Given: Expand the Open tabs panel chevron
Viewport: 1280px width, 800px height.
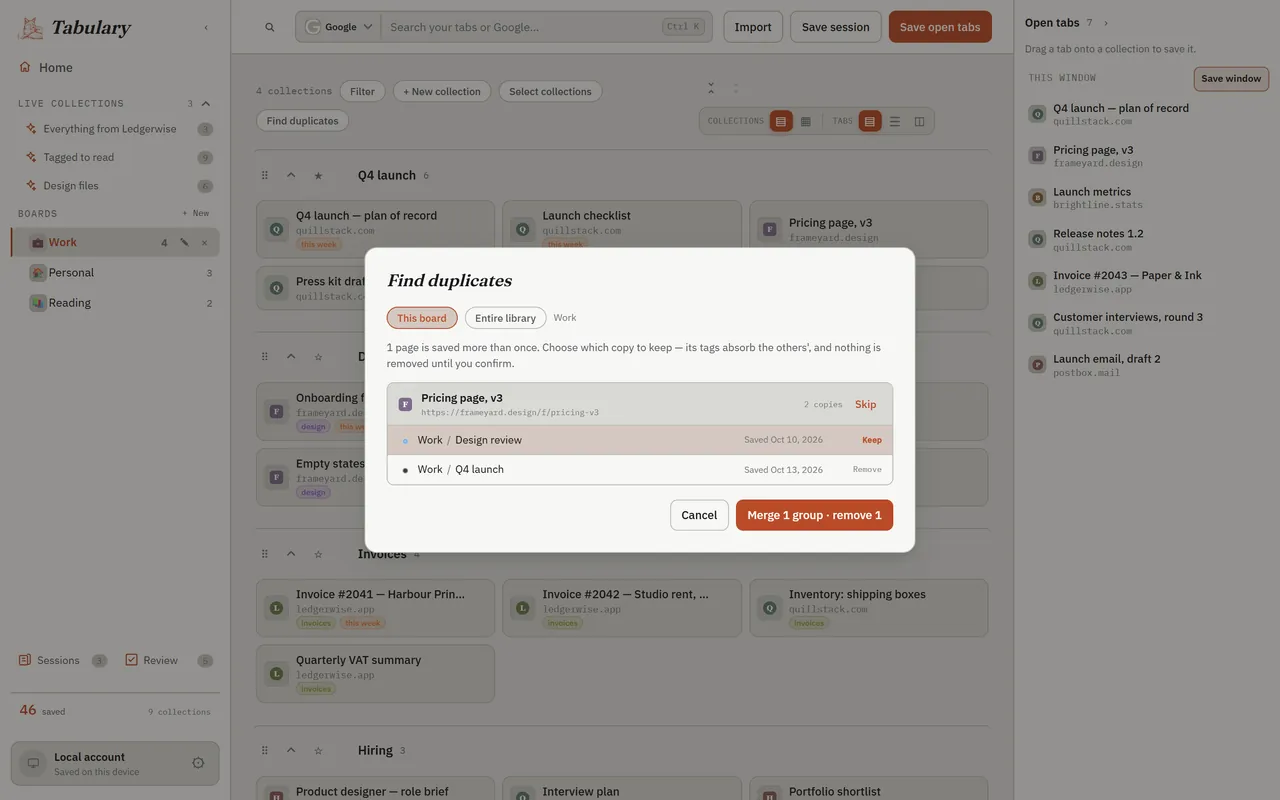Looking at the screenshot, I should tap(1105, 23).
